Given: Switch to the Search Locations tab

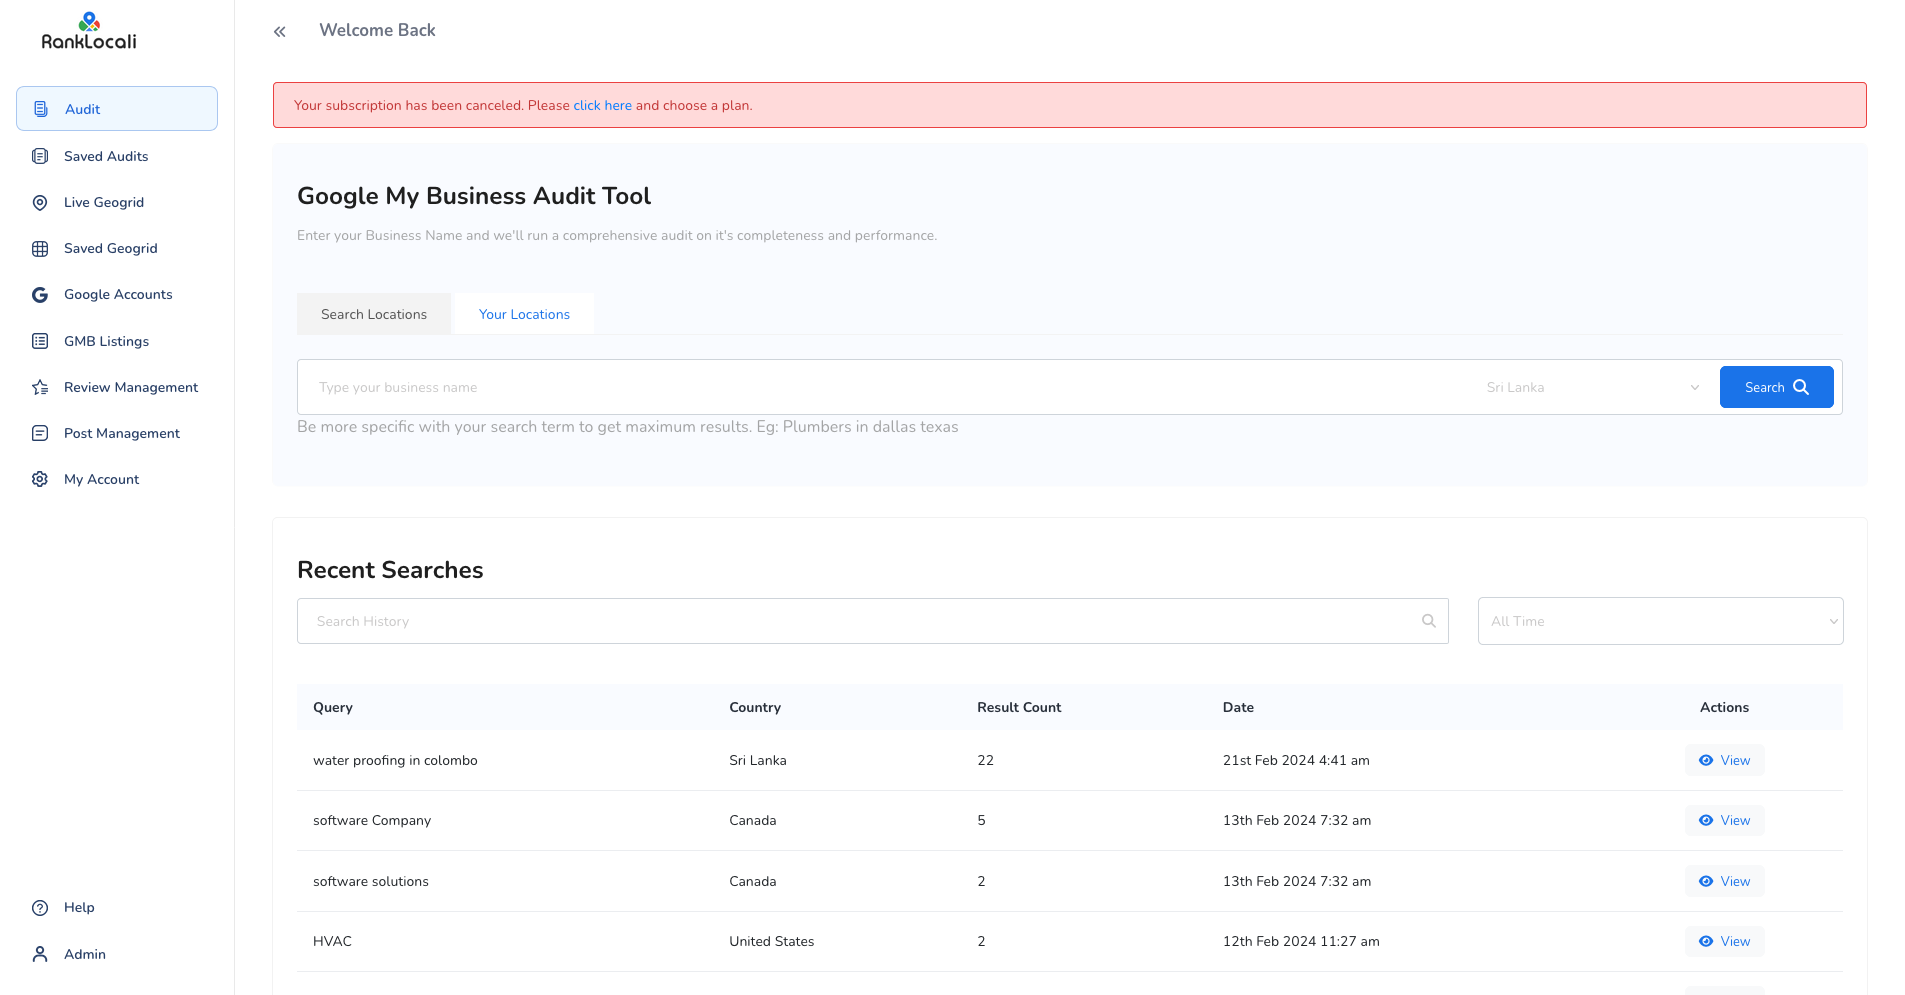Looking at the screenshot, I should [x=373, y=313].
